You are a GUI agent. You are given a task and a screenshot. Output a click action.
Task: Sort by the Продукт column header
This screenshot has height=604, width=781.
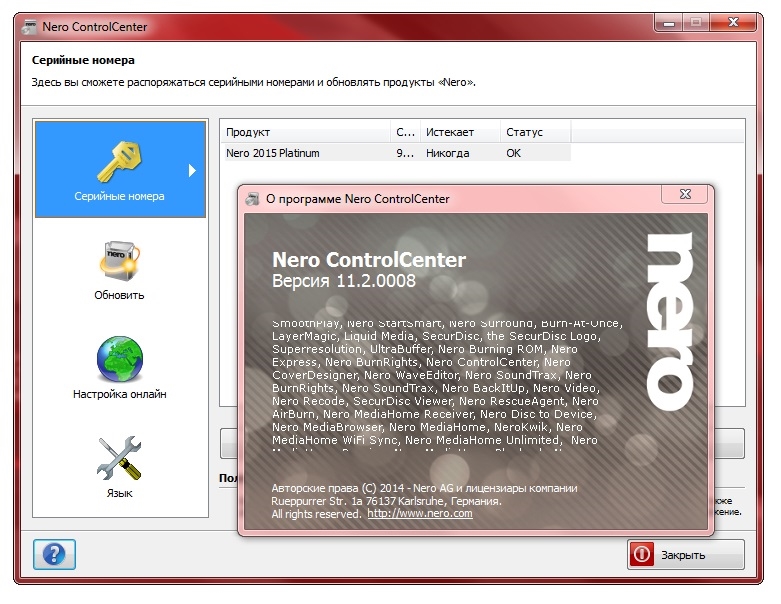point(305,132)
